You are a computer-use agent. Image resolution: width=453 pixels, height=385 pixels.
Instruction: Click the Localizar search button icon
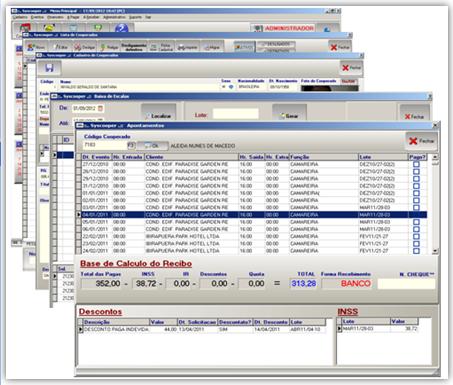(147, 116)
